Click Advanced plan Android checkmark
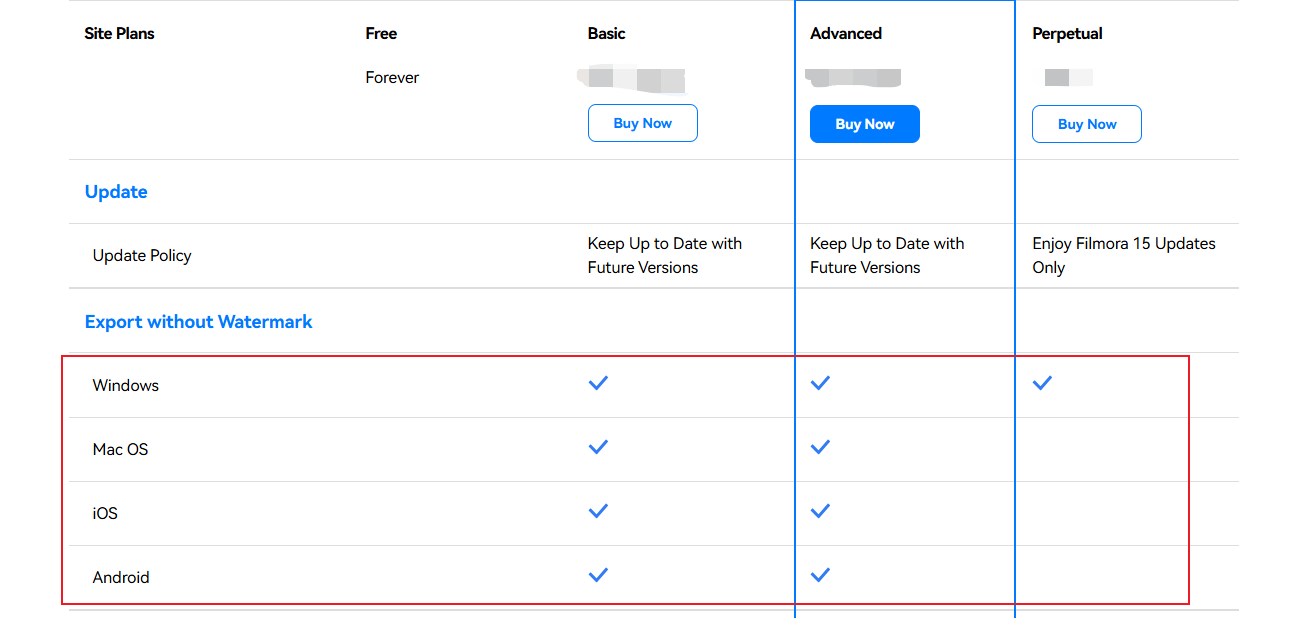 coord(820,575)
